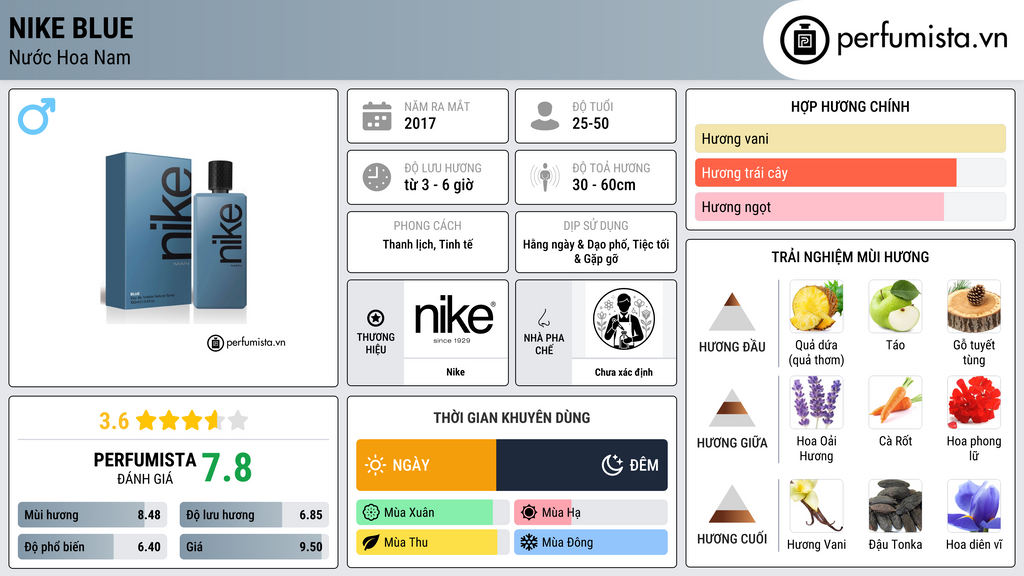This screenshot has width=1024, height=576.
Task: Click the longevity value từ 3 - 6 giờ
Action: tap(439, 185)
